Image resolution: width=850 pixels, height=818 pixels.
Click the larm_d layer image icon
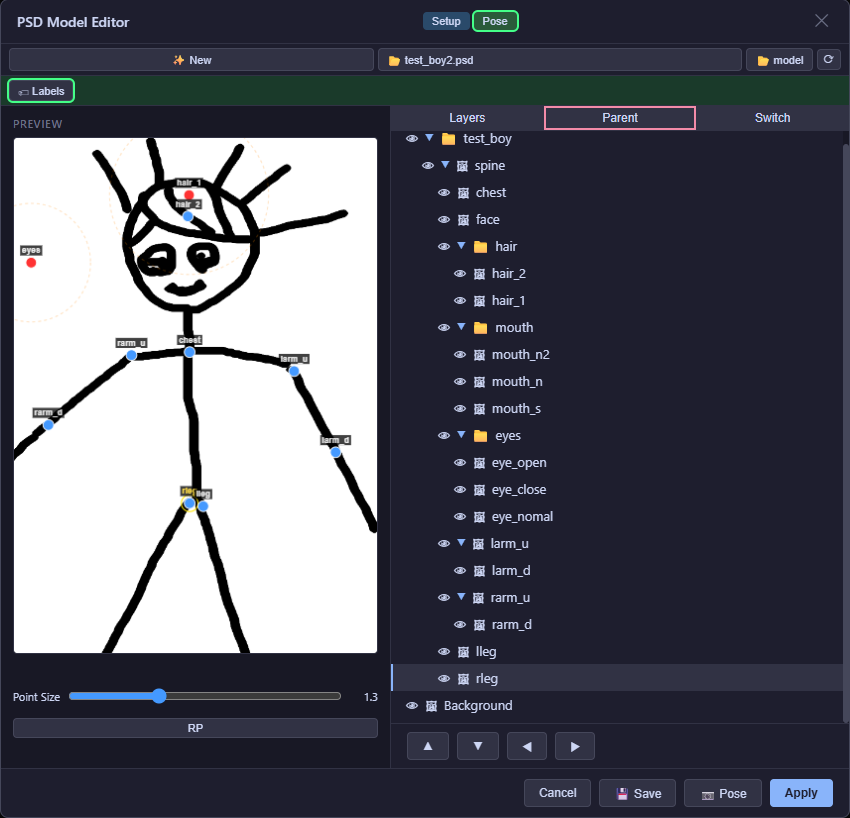pyautogui.click(x=480, y=571)
